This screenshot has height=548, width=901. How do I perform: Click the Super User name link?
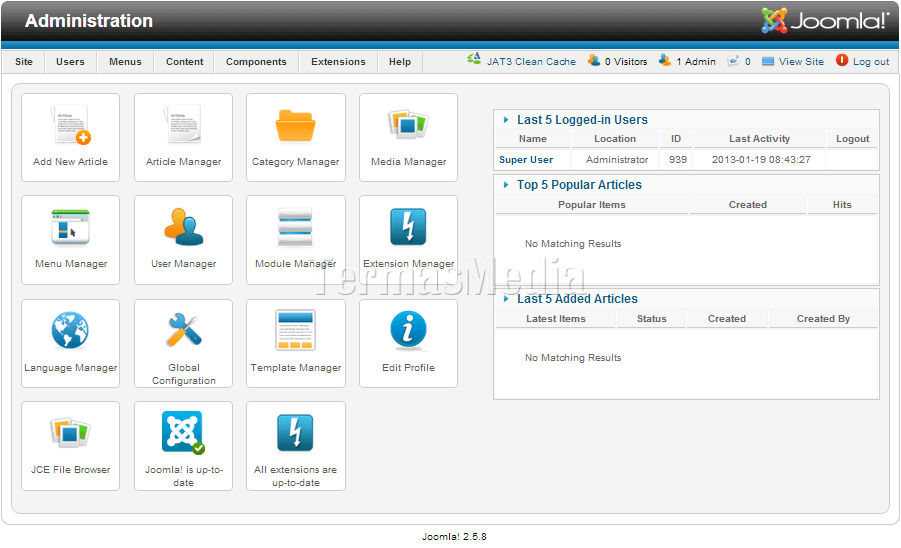coord(526,160)
